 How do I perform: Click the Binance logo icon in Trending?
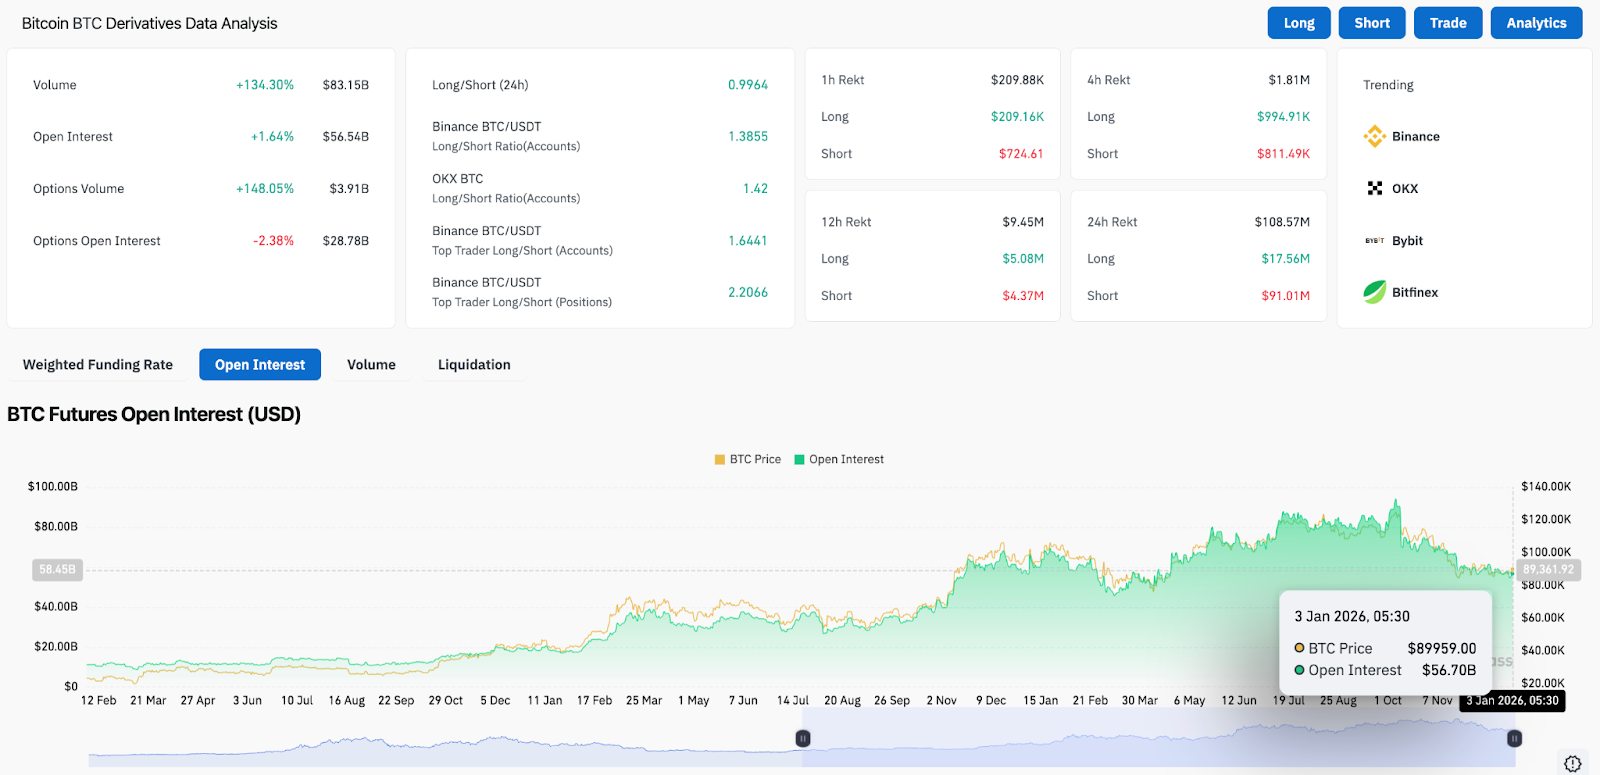pyautogui.click(x=1374, y=136)
